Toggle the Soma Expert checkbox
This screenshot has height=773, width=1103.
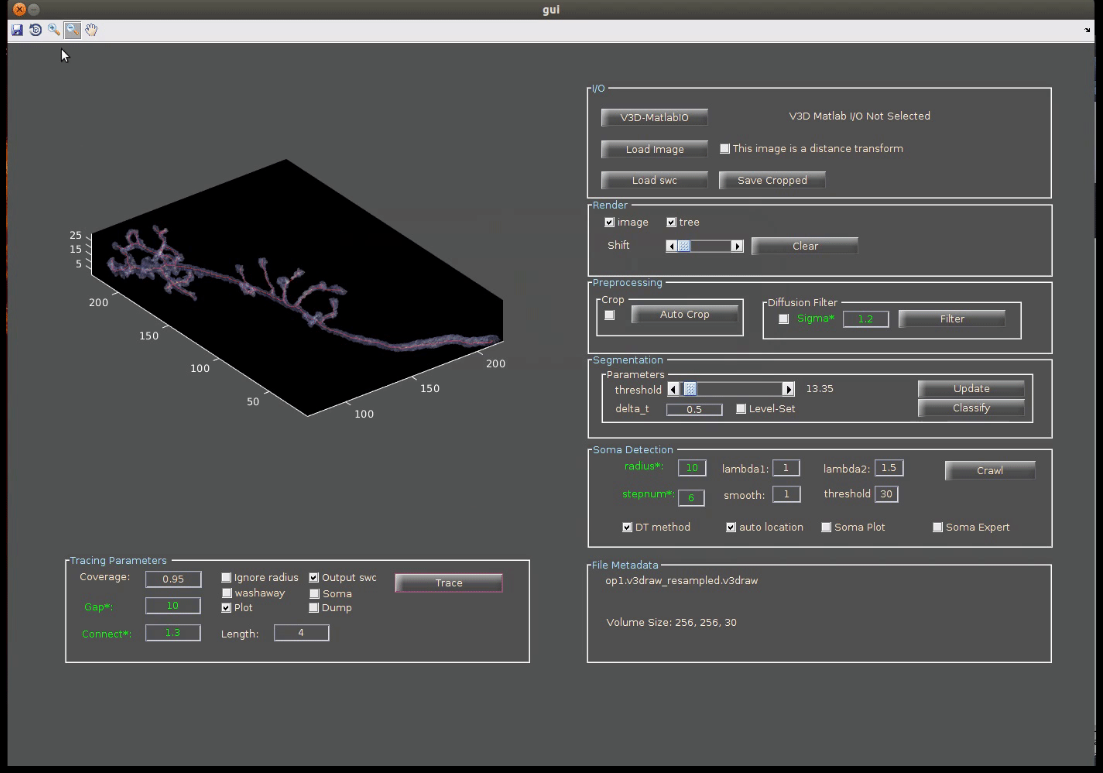[x=938, y=527]
